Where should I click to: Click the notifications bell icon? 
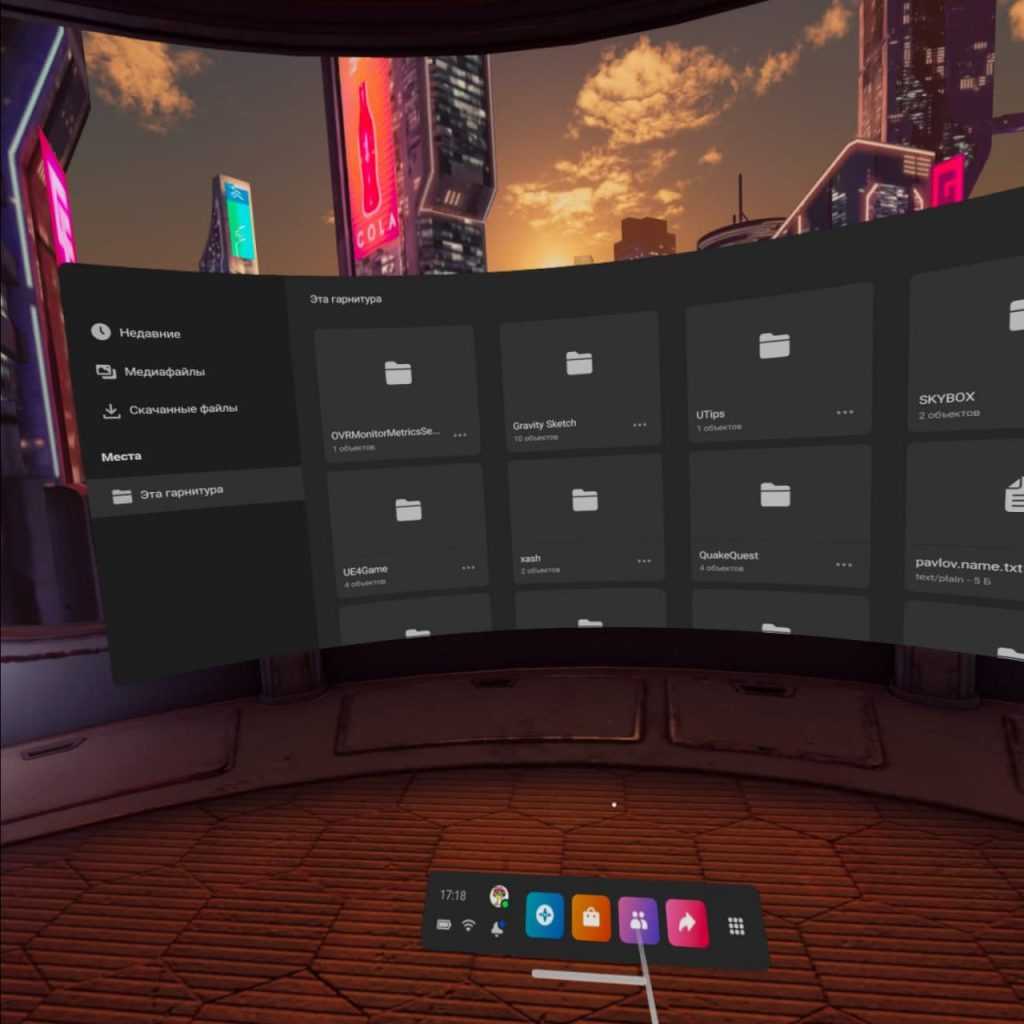pyautogui.click(x=497, y=929)
